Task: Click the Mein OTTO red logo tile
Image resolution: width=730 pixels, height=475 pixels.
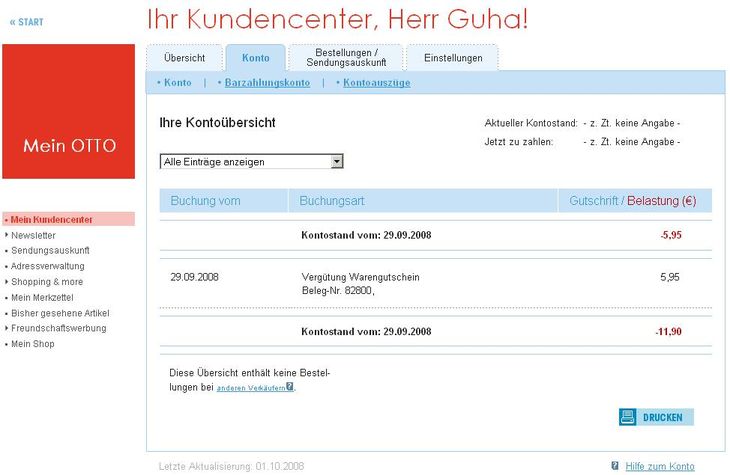Action: (x=69, y=111)
